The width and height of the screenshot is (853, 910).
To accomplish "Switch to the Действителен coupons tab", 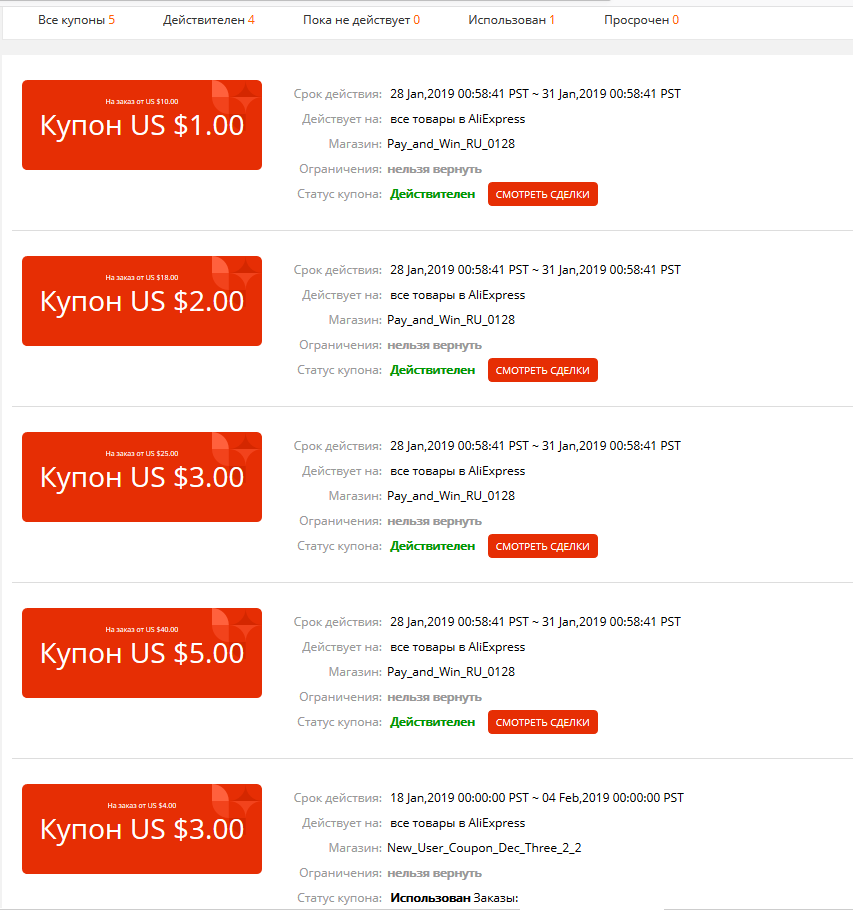I will click(208, 20).
